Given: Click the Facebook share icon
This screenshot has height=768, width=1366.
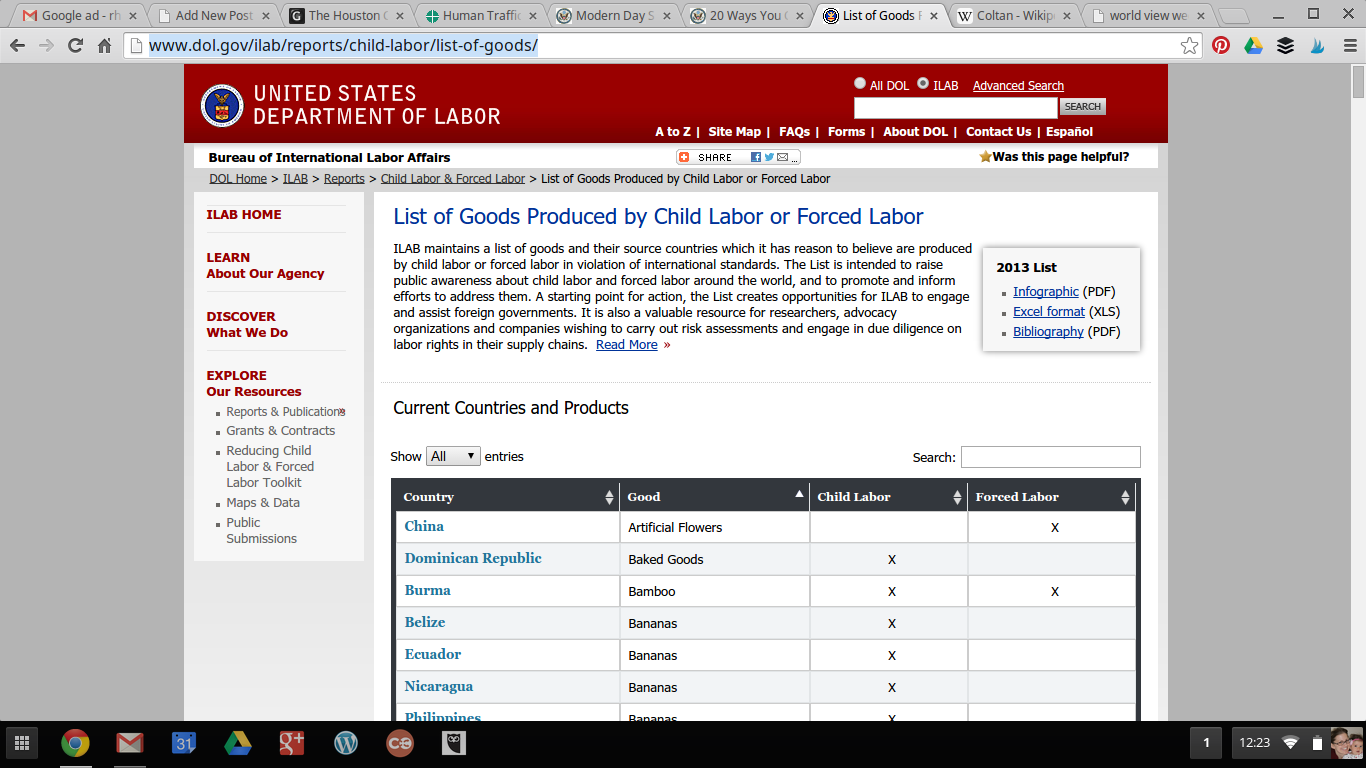Looking at the screenshot, I should (x=756, y=157).
